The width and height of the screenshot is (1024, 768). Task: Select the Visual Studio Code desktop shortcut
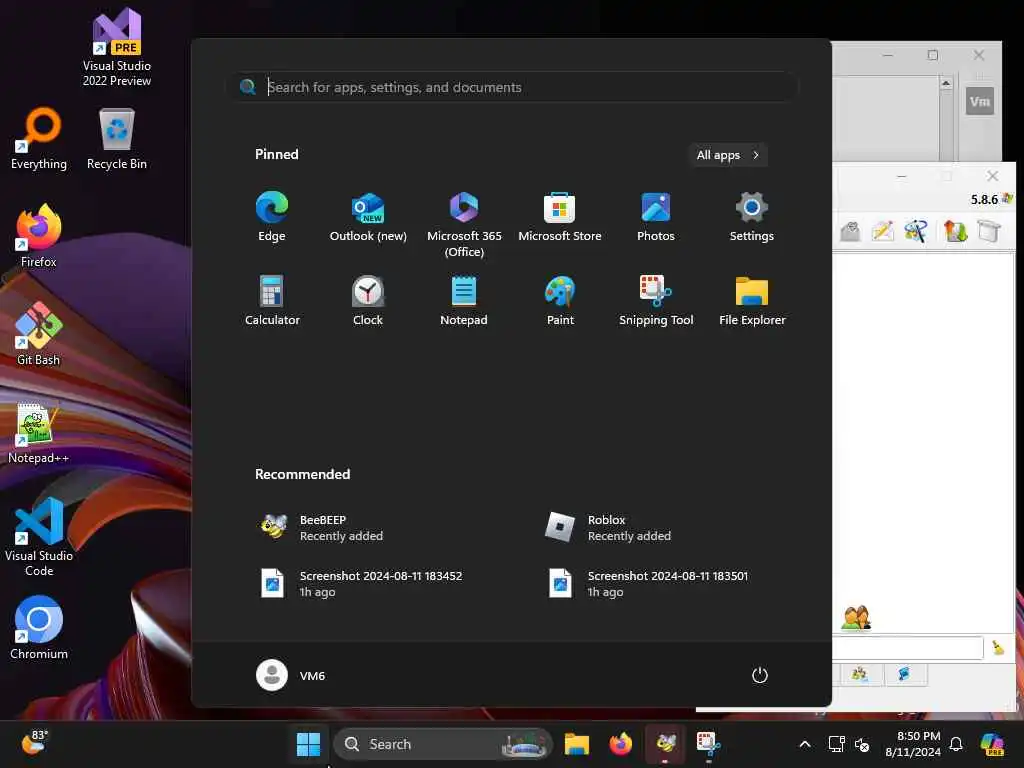coord(39,537)
